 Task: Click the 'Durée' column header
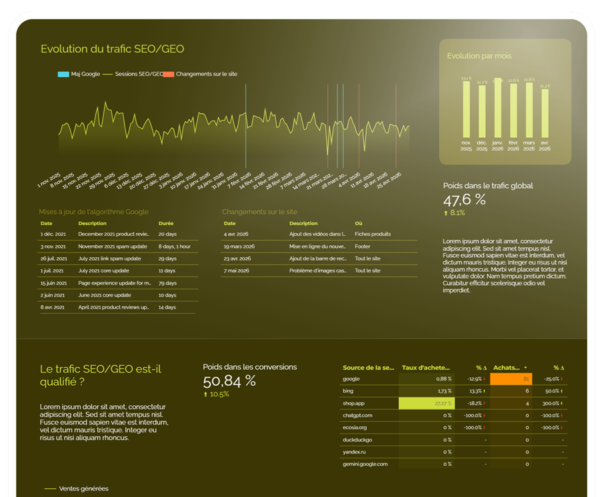pyautogui.click(x=166, y=223)
